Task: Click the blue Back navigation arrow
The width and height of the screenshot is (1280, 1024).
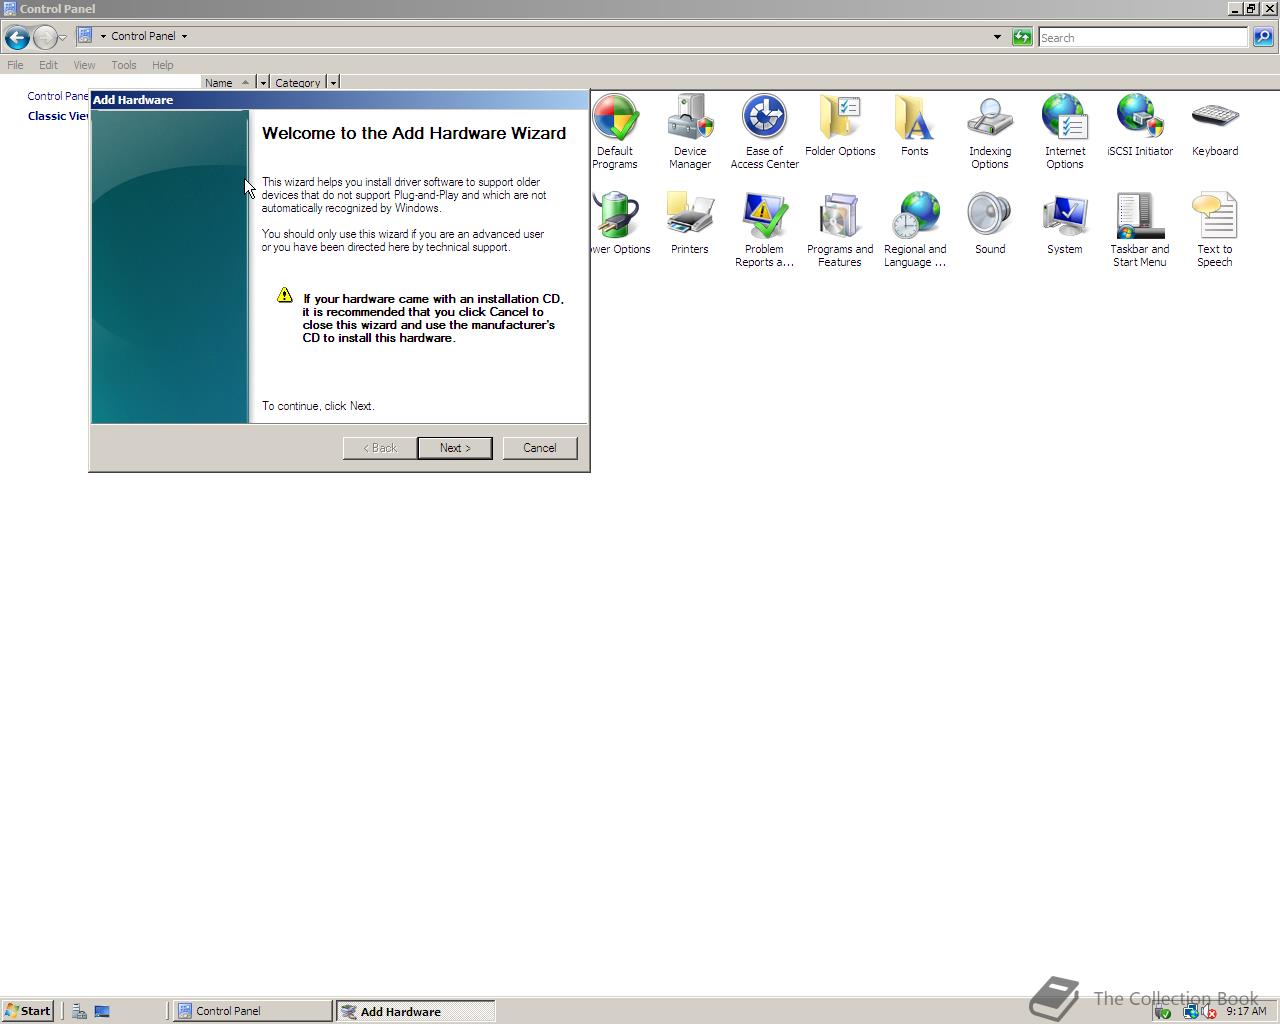Action: [16, 38]
